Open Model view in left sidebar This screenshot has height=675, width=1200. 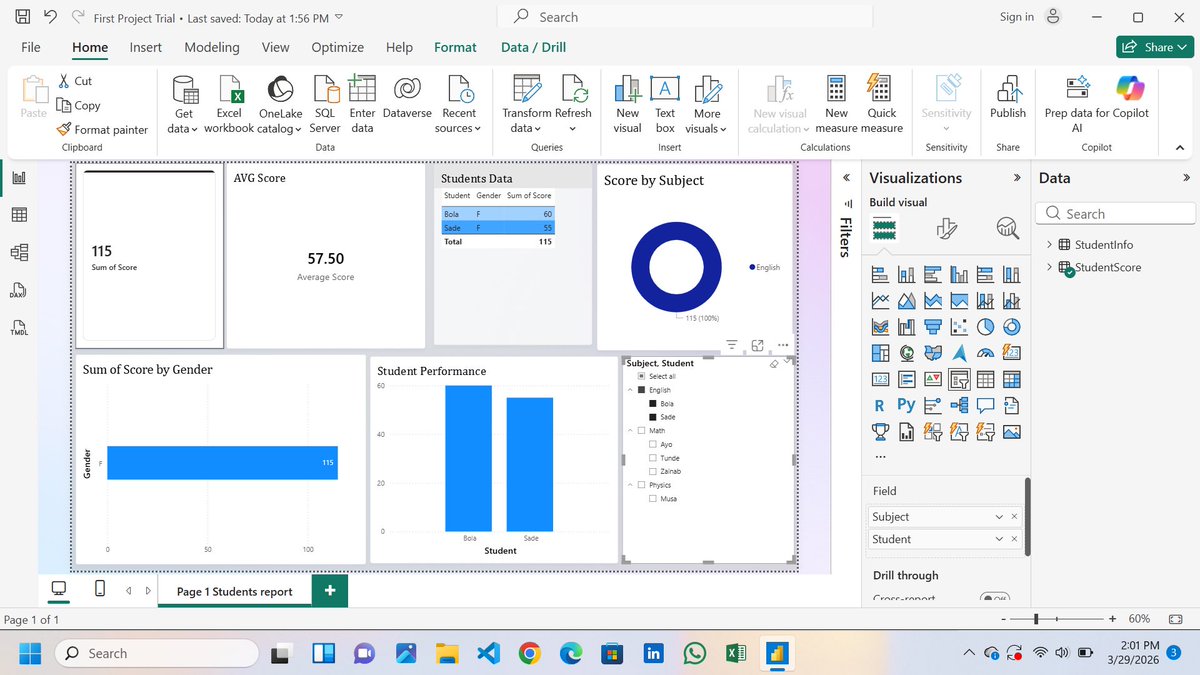point(19,253)
